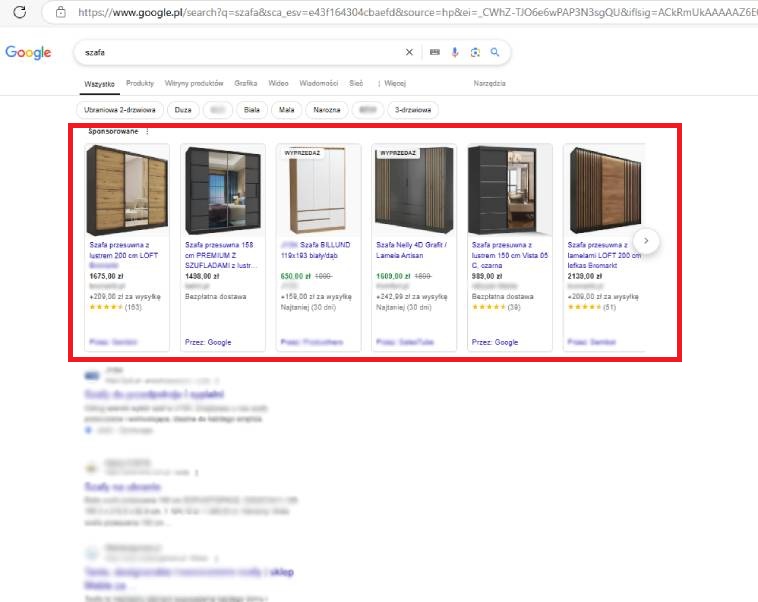Open link Szafa przesuwna z lamelami LOFT 200 cm

604,255
